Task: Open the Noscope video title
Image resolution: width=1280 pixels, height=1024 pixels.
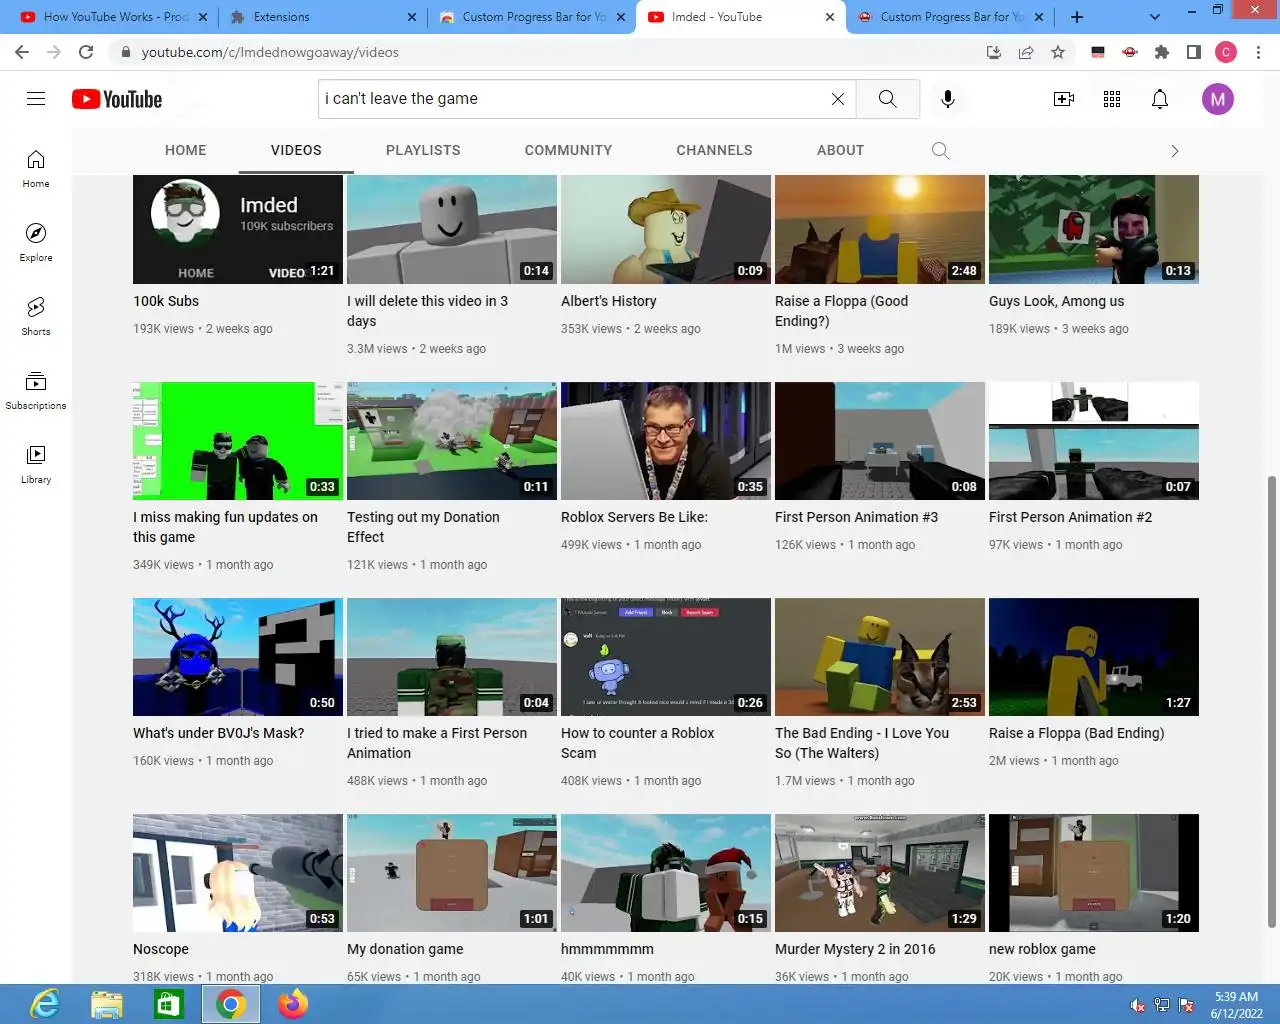Action: 161,949
